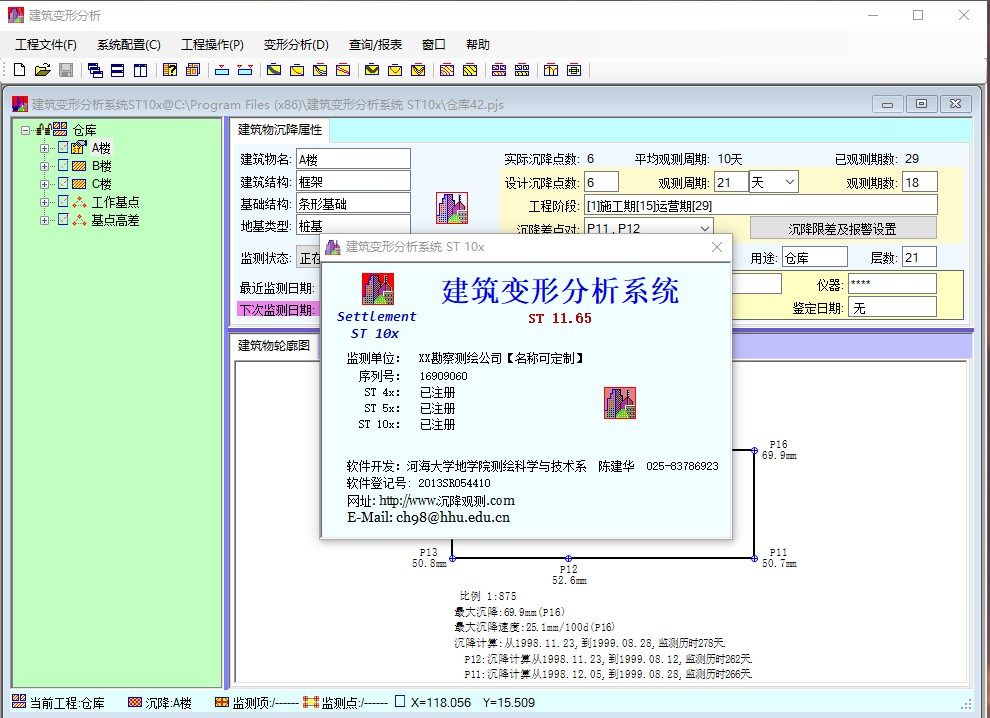Expand the C楼 tree node
The width and height of the screenshot is (990, 718).
point(44,184)
